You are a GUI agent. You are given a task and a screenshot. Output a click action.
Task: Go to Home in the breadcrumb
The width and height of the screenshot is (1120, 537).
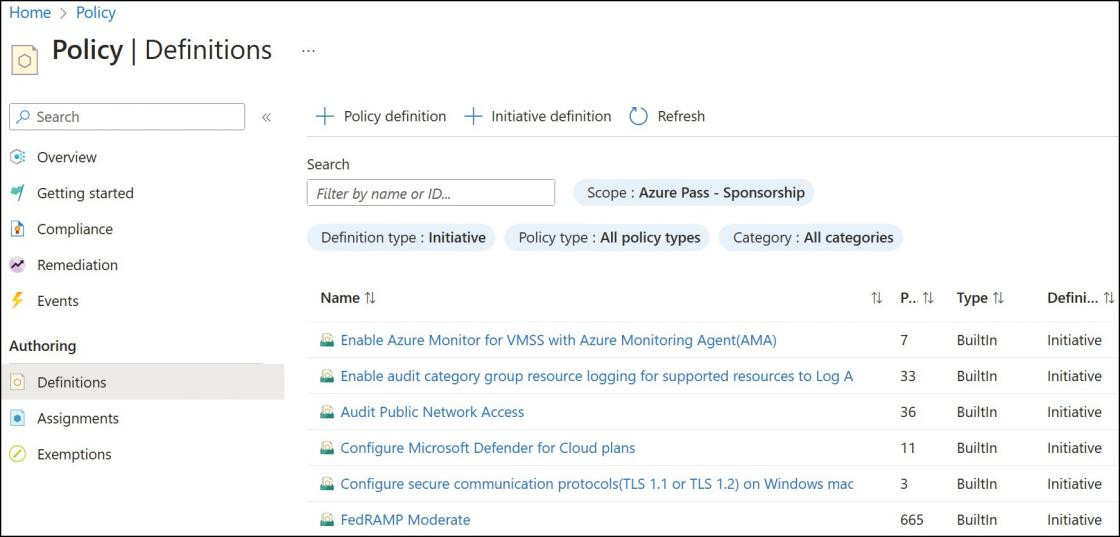coord(30,13)
